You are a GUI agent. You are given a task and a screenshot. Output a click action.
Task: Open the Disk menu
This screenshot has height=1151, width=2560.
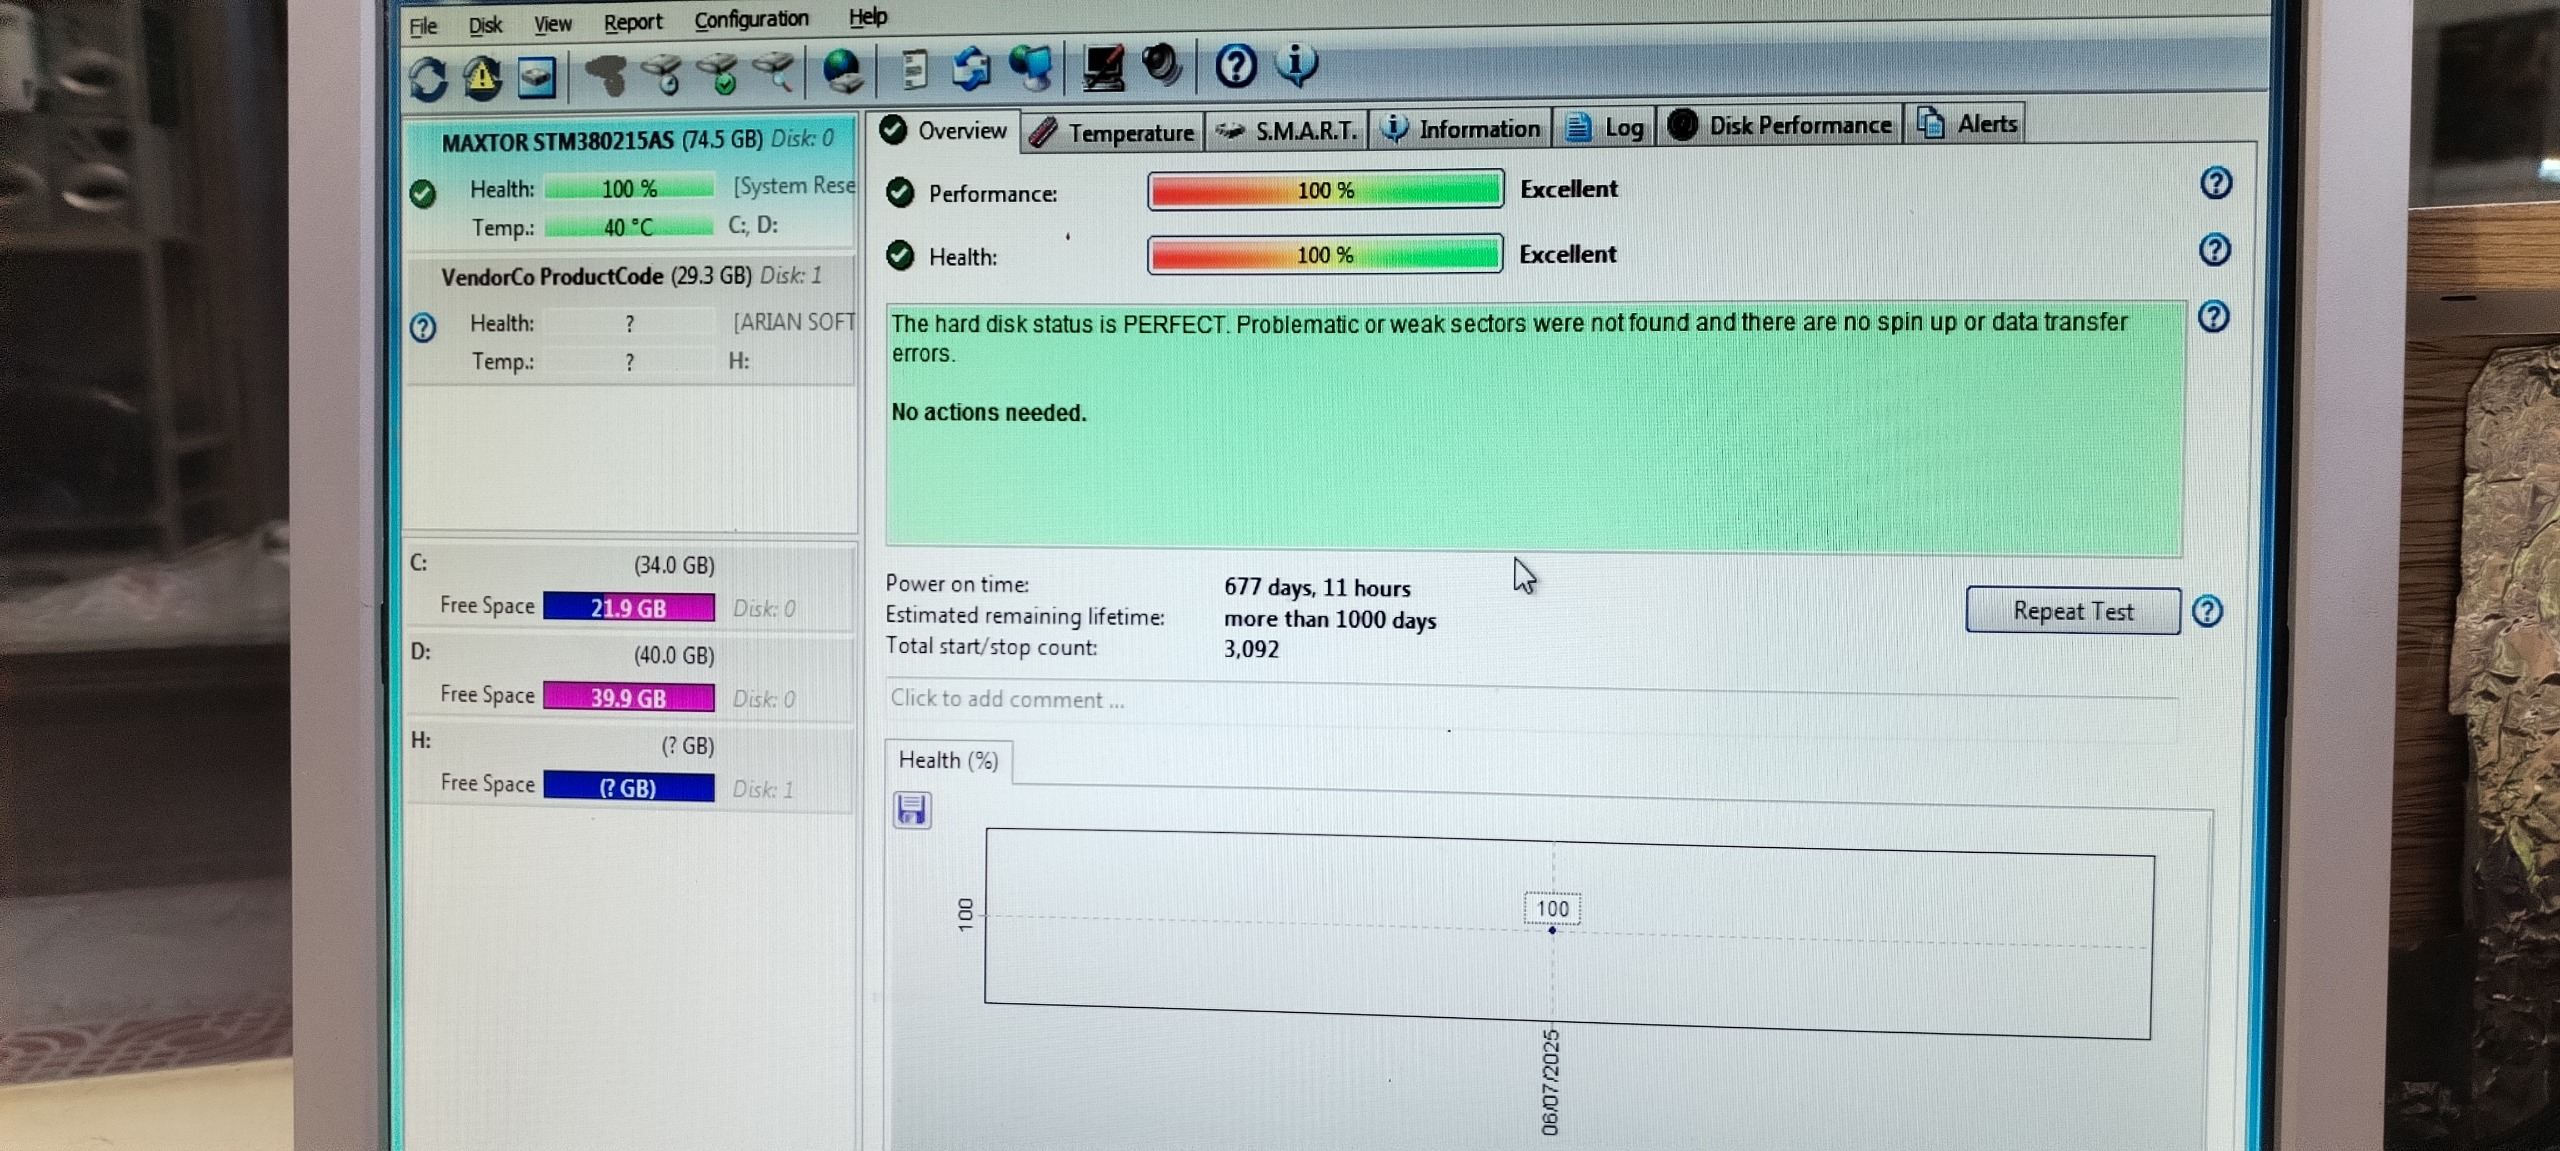click(x=485, y=25)
